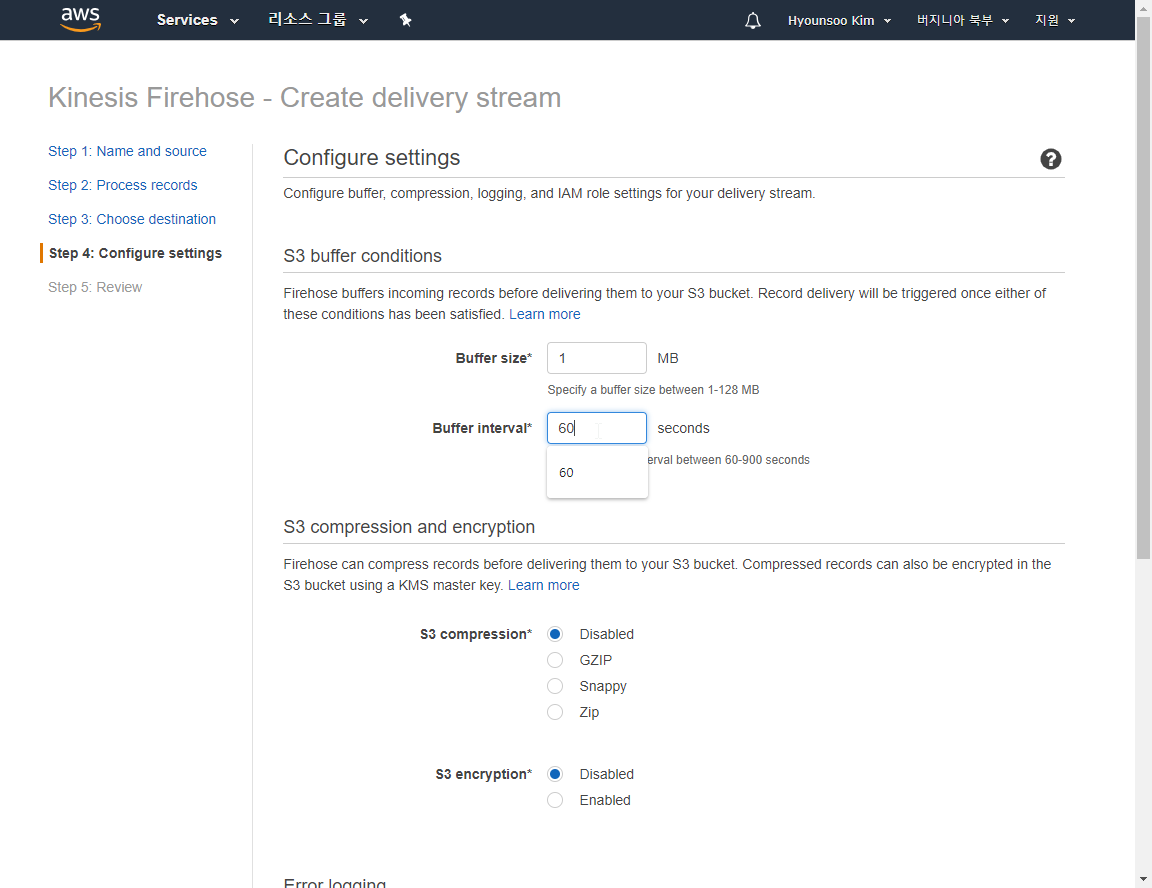1152x888 pixels.
Task: Expand the 지원 support menu
Action: pyautogui.click(x=1055, y=21)
